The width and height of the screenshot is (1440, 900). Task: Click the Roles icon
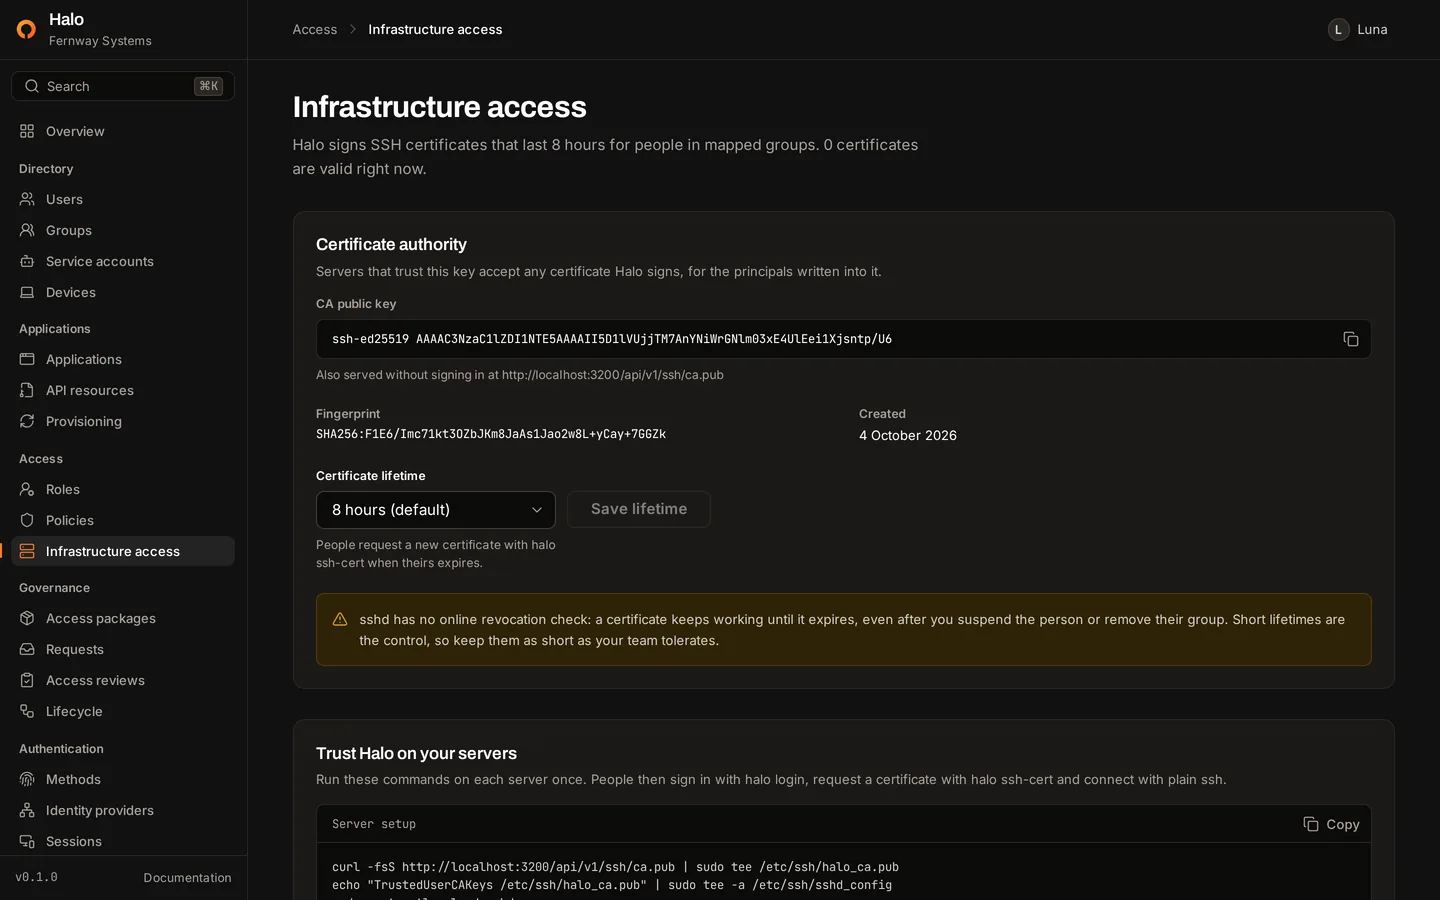click(x=27, y=489)
